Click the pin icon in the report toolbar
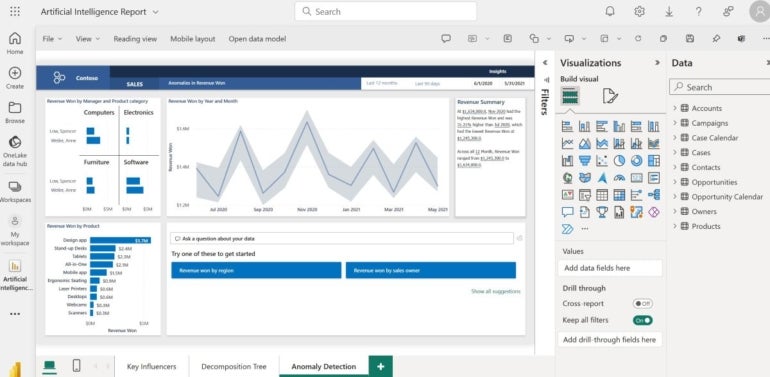Viewport: 770px width, 377px height. [716, 39]
